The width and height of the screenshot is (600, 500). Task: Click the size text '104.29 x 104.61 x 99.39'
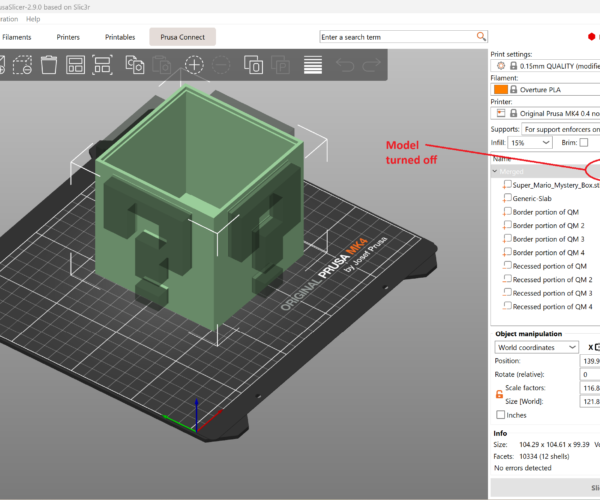point(554,445)
